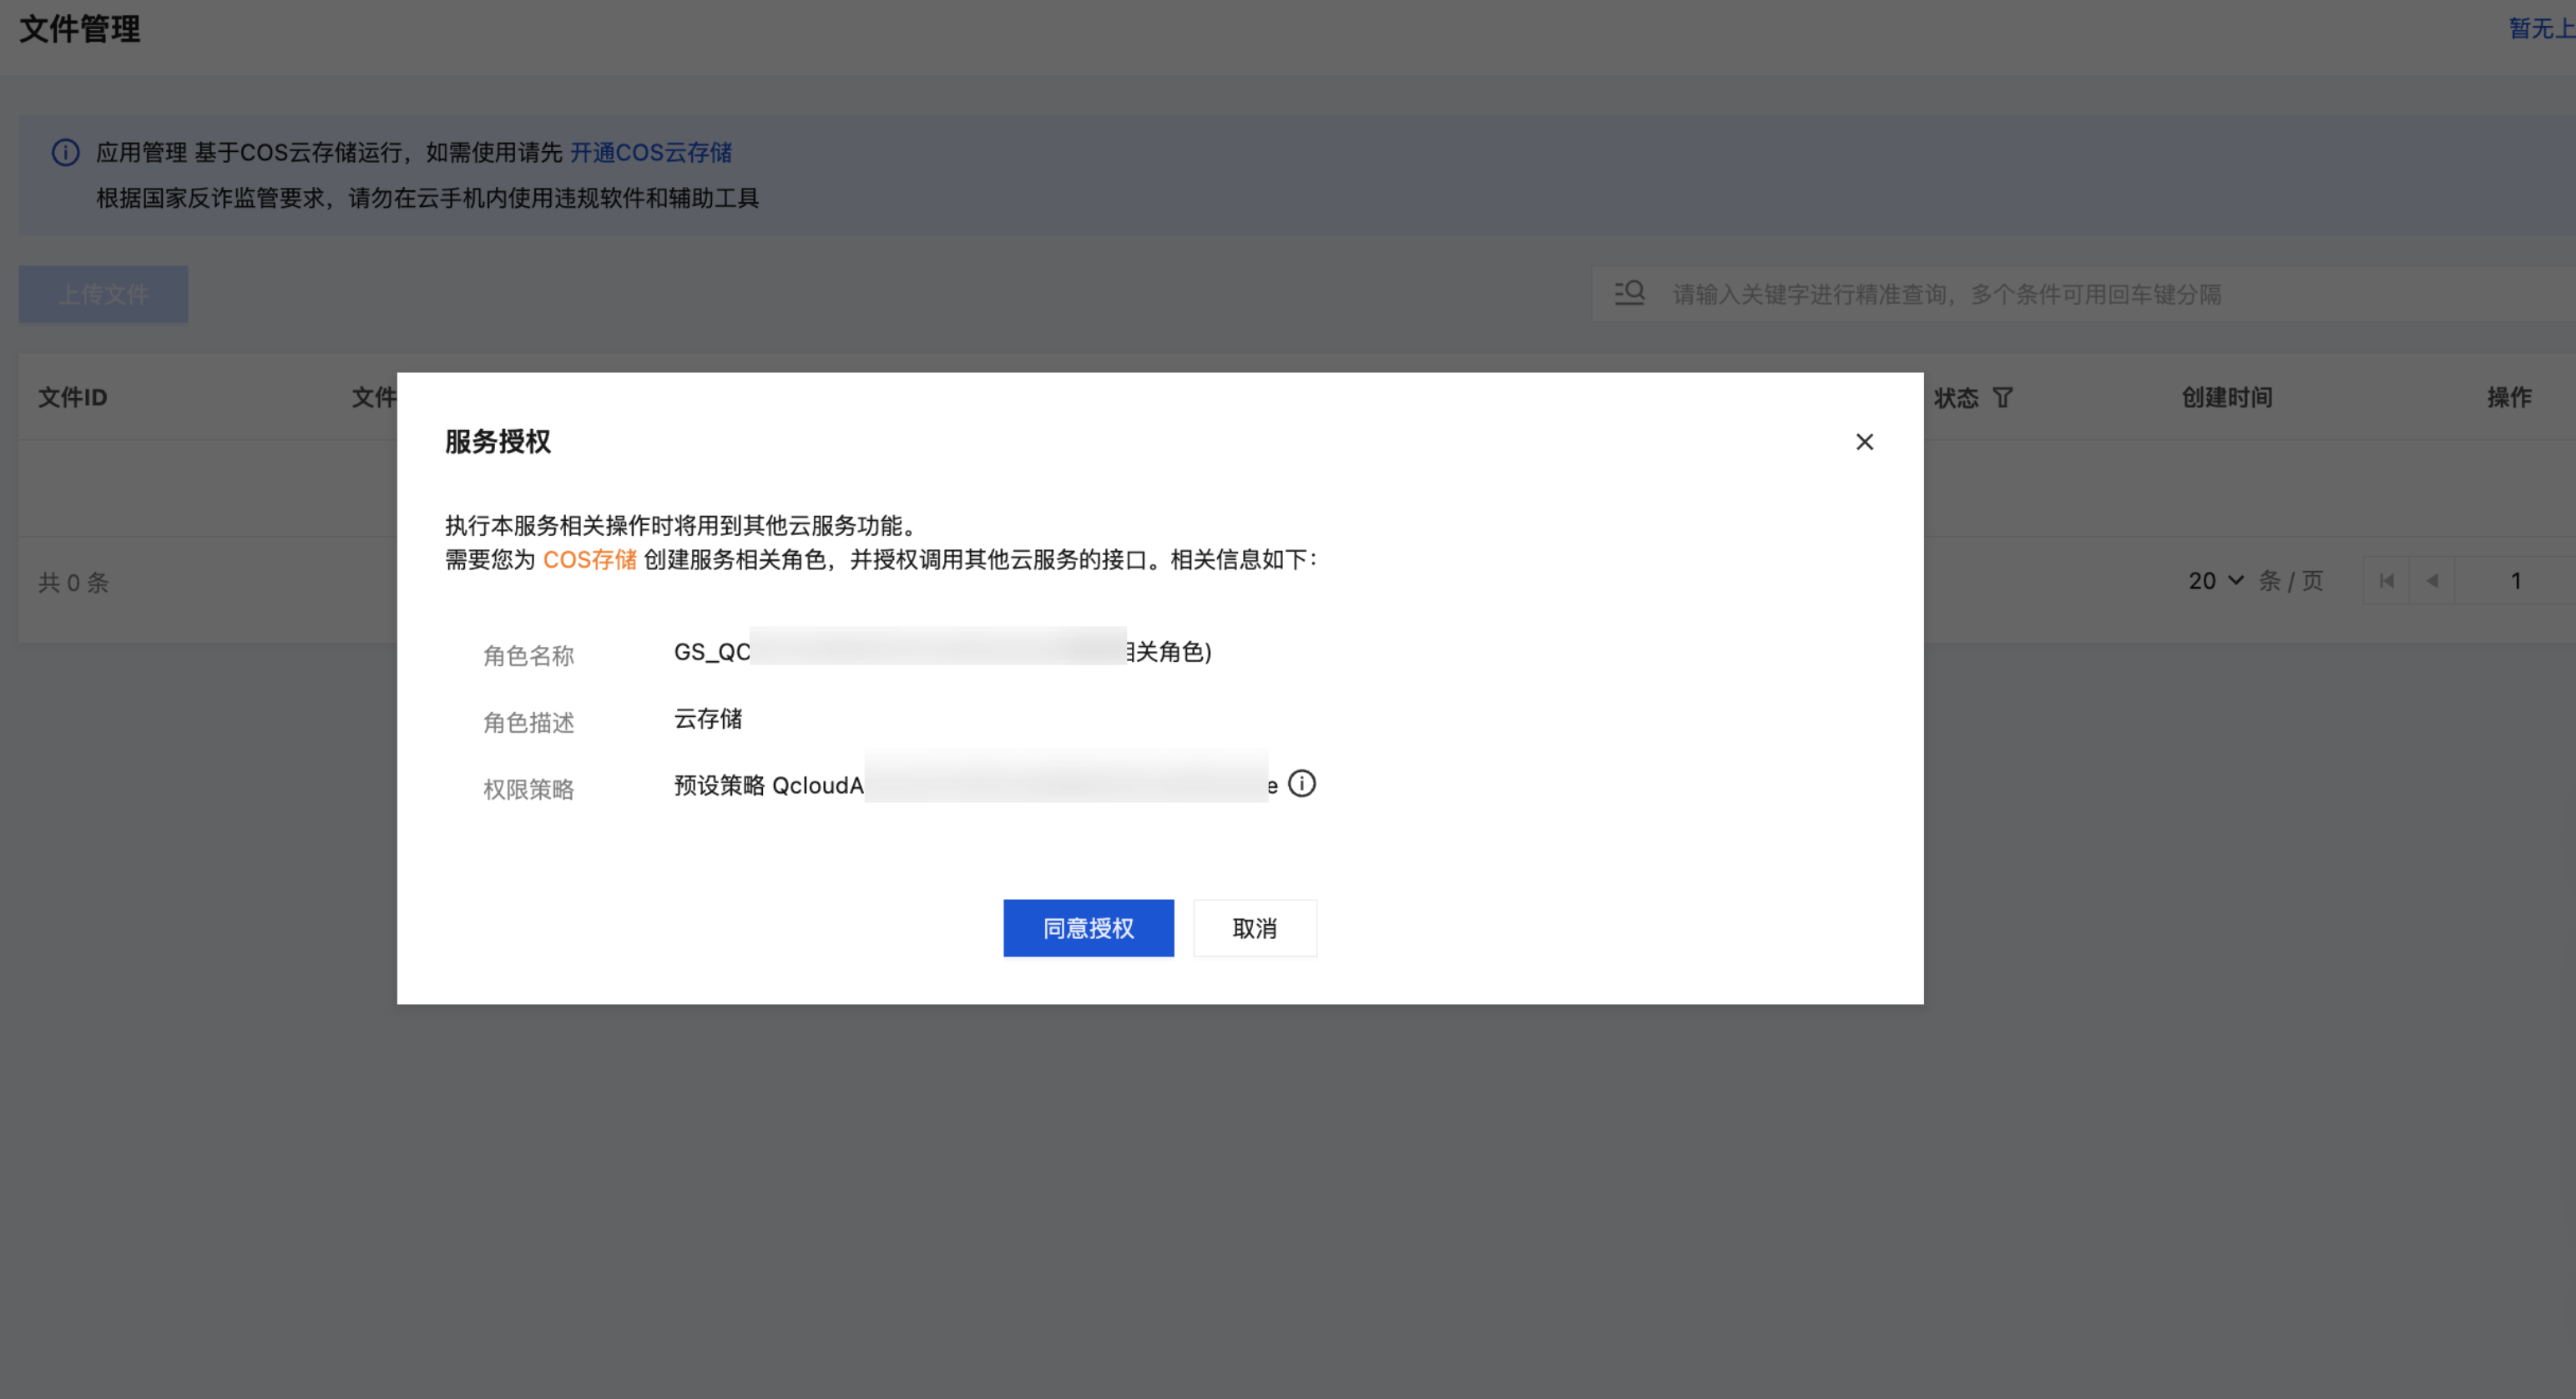
Task: Close the 服务授权 dialog with X
Action: pyautogui.click(x=1864, y=442)
